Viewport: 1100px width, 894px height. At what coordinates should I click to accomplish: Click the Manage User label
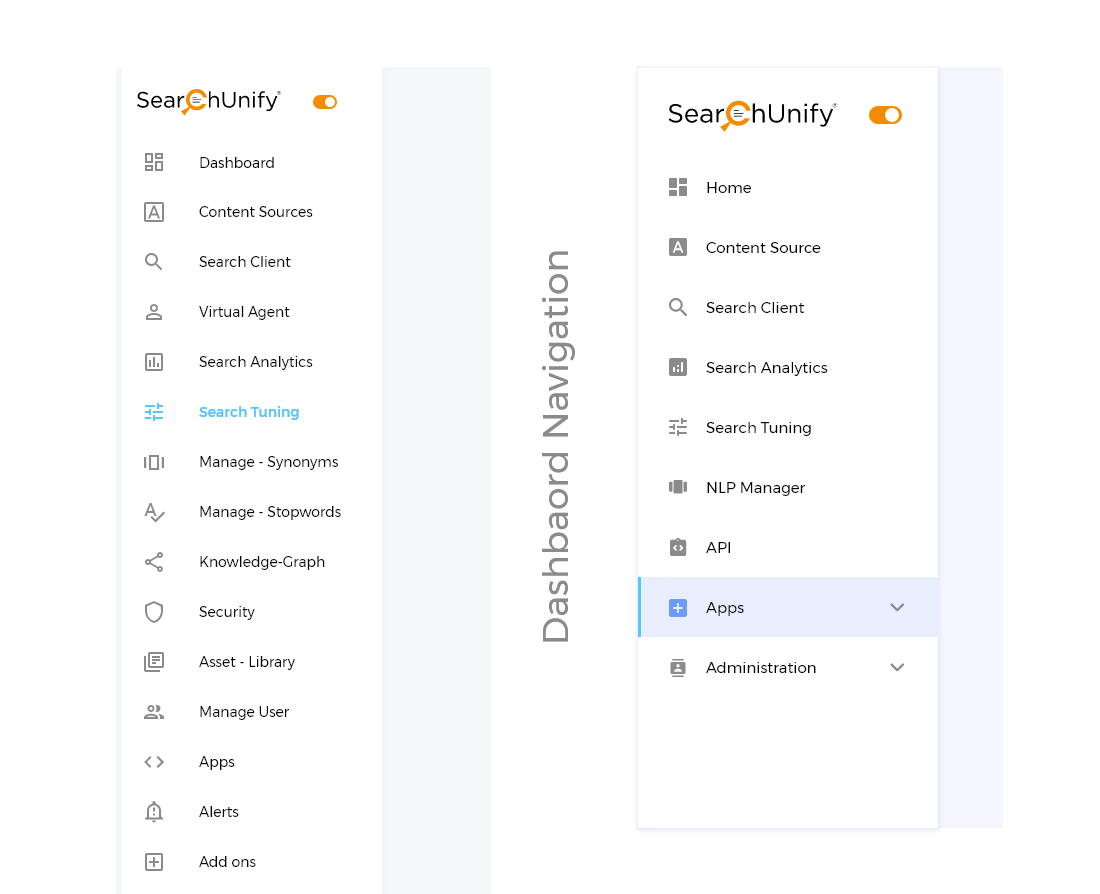click(244, 712)
